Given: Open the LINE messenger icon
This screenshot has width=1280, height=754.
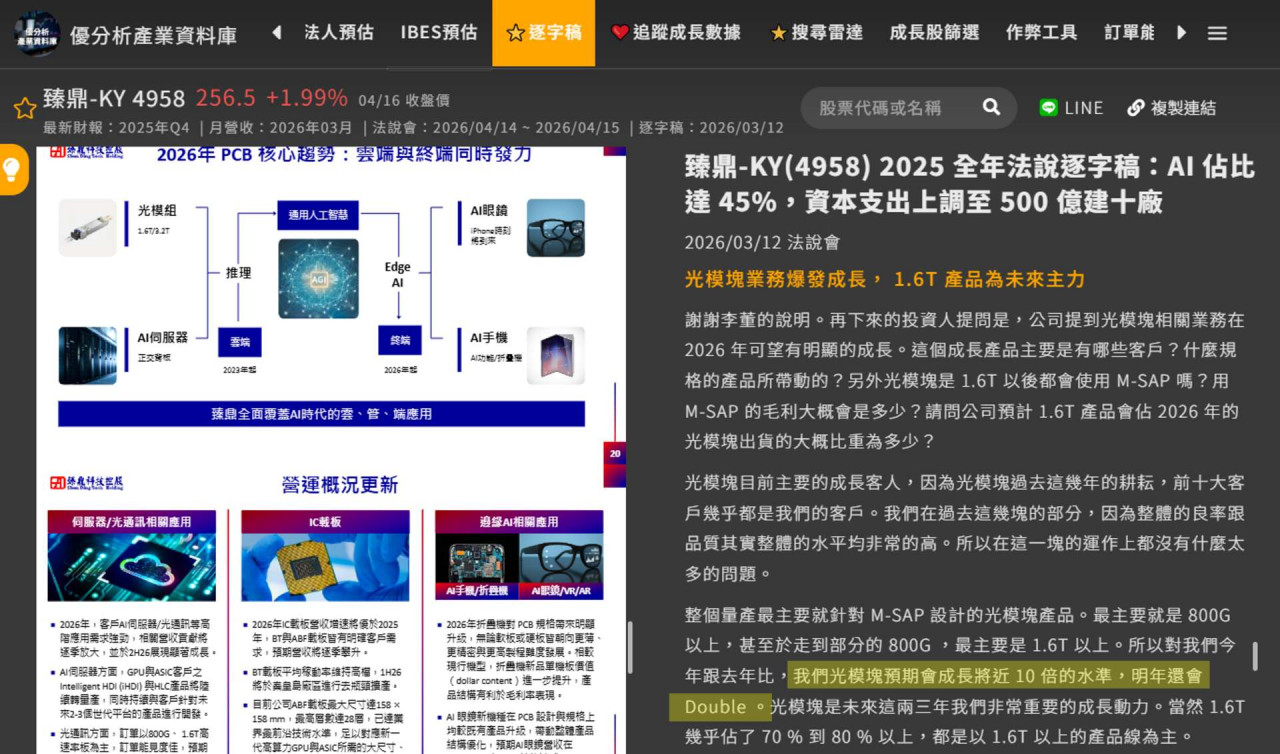Looking at the screenshot, I should [1048, 107].
